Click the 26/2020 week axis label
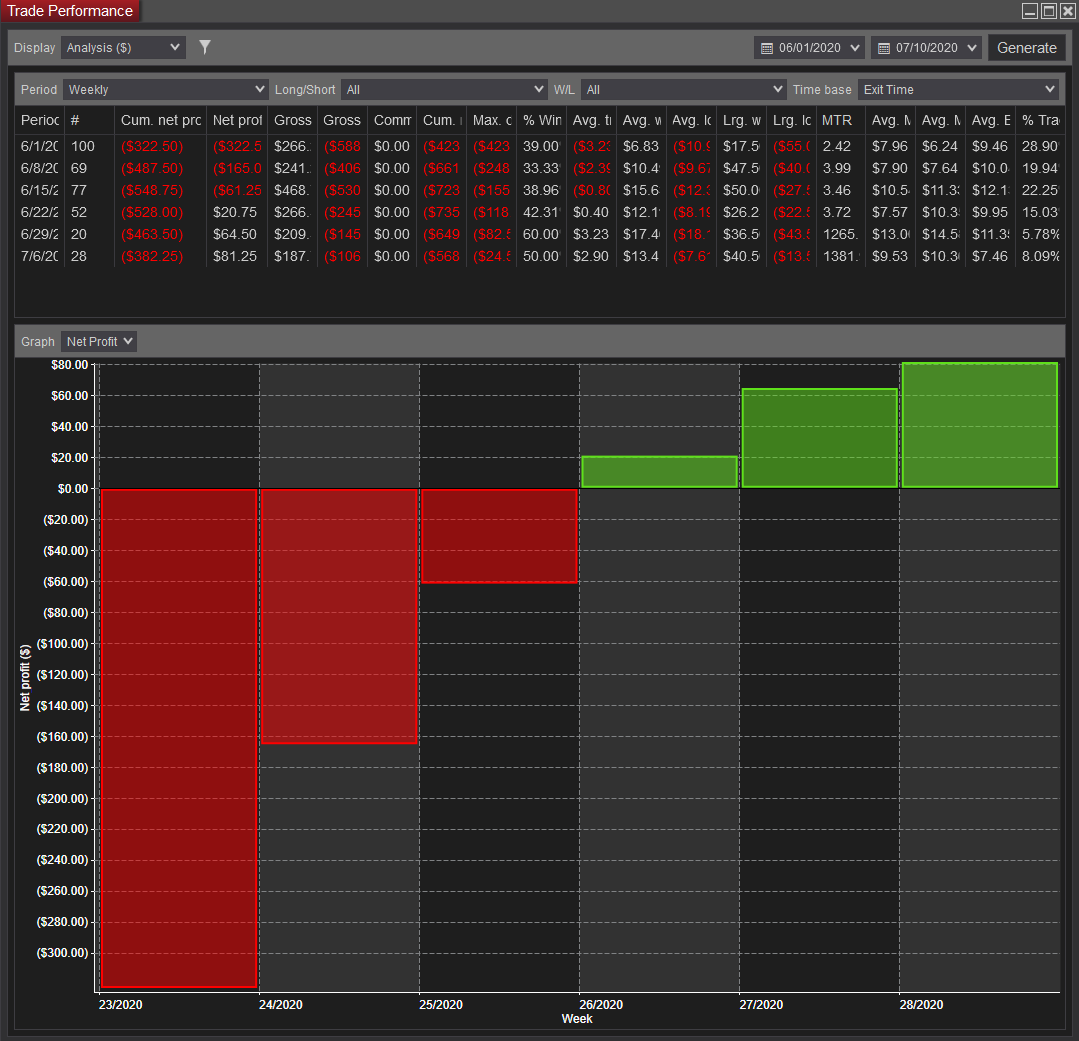Image resolution: width=1079 pixels, height=1041 pixels. point(601,1005)
